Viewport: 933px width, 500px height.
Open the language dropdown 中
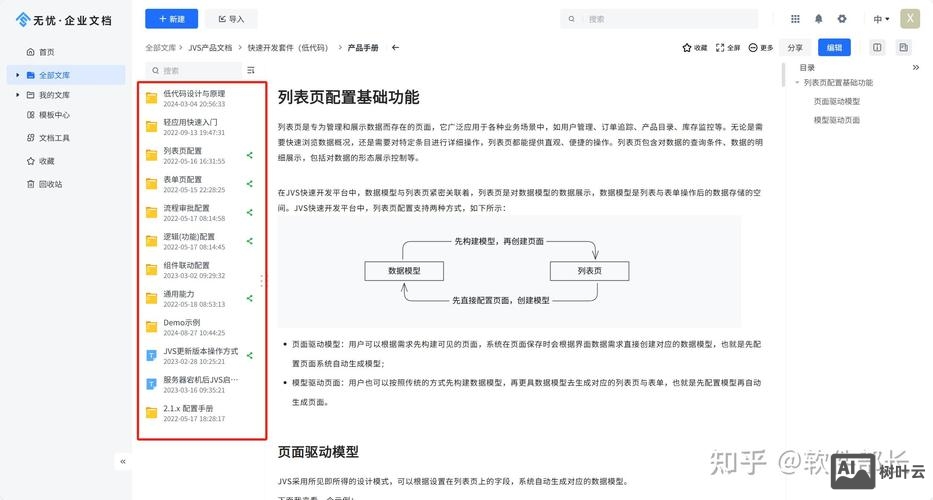click(x=881, y=19)
